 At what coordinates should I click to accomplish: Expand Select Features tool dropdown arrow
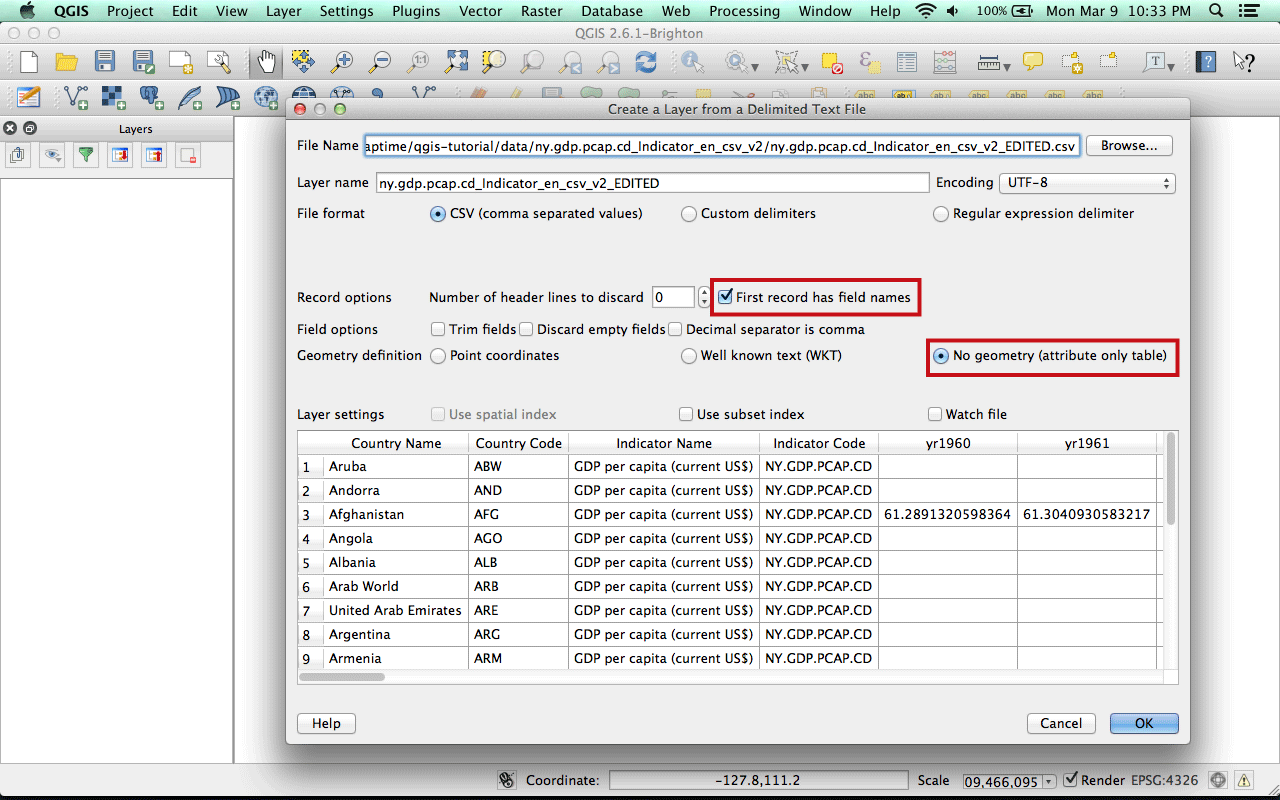coord(805,66)
